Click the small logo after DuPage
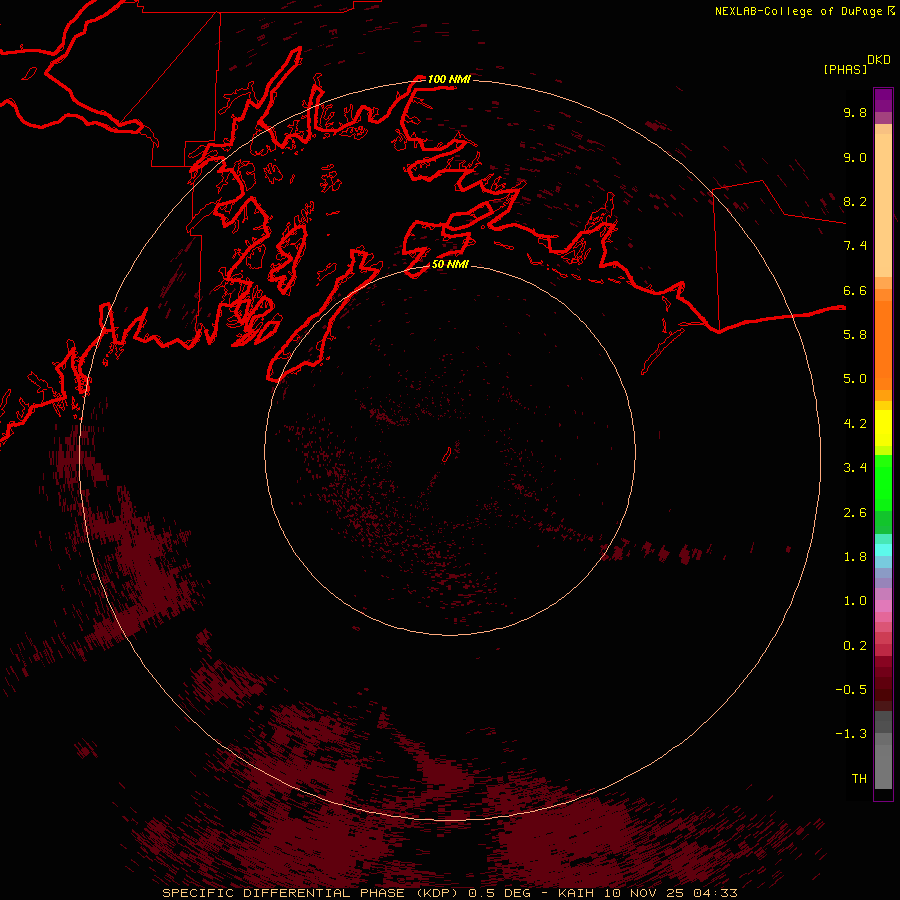The width and height of the screenshot is (900, 900). (891, 11)
